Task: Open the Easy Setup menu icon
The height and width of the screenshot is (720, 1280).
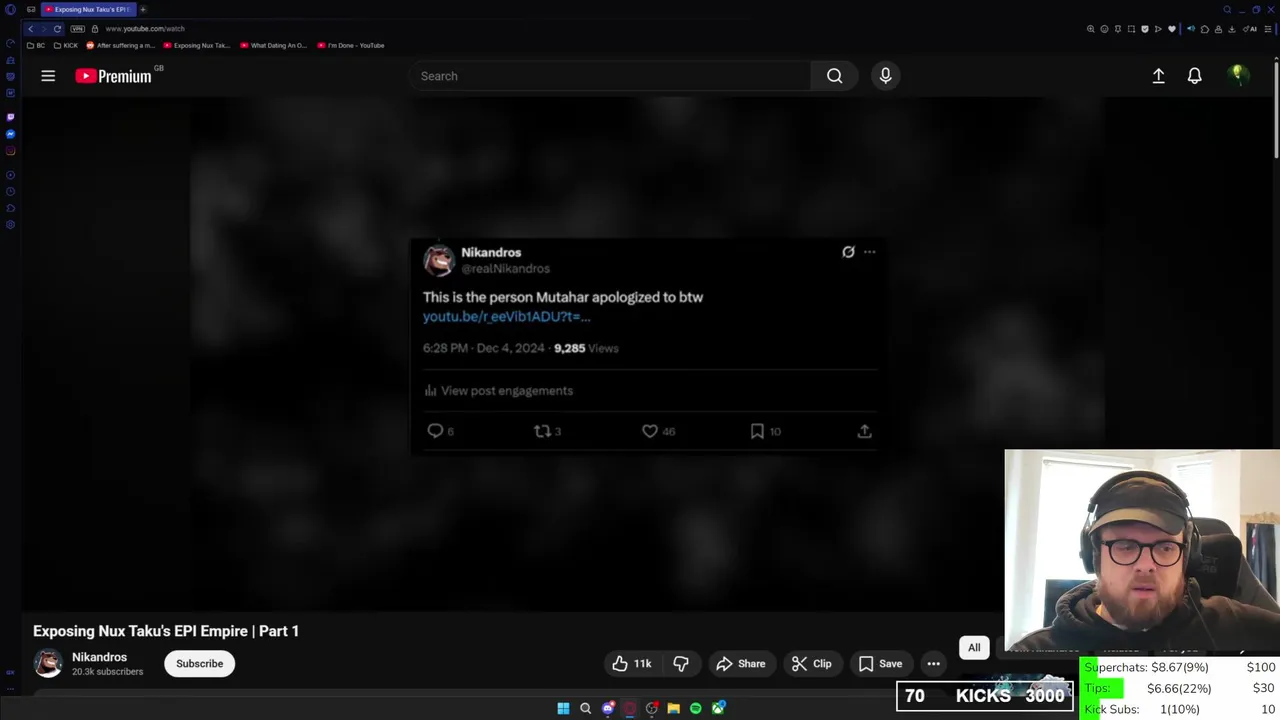Action: 1268,29
